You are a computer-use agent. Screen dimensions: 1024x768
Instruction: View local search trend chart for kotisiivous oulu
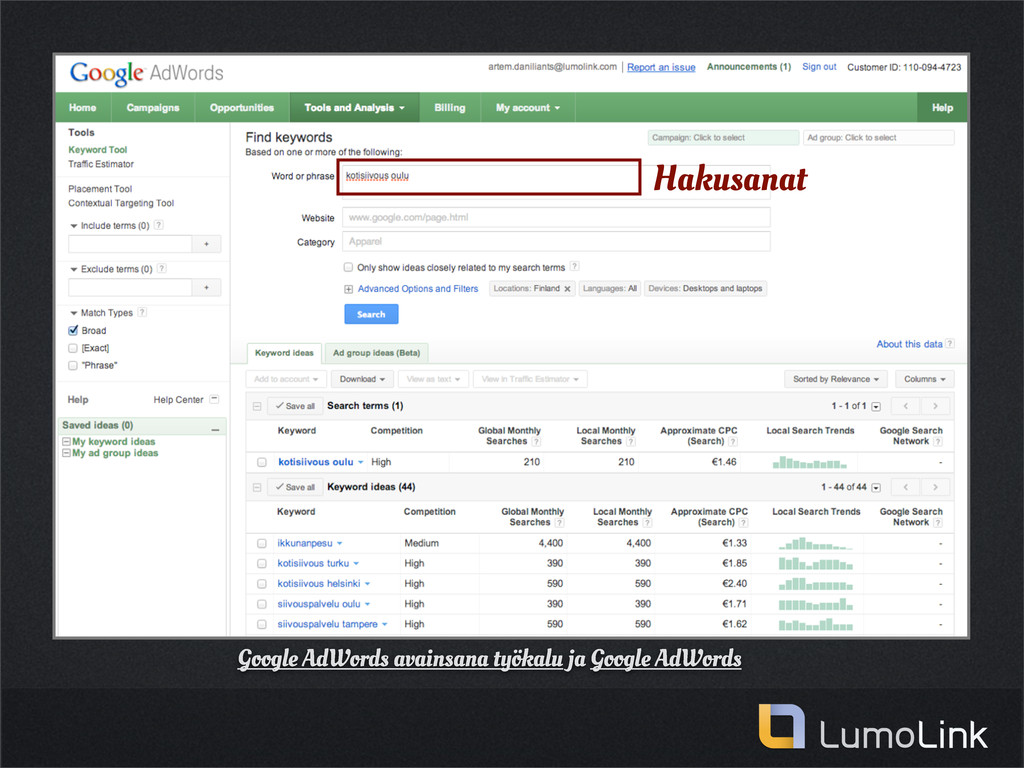point(810,462)
